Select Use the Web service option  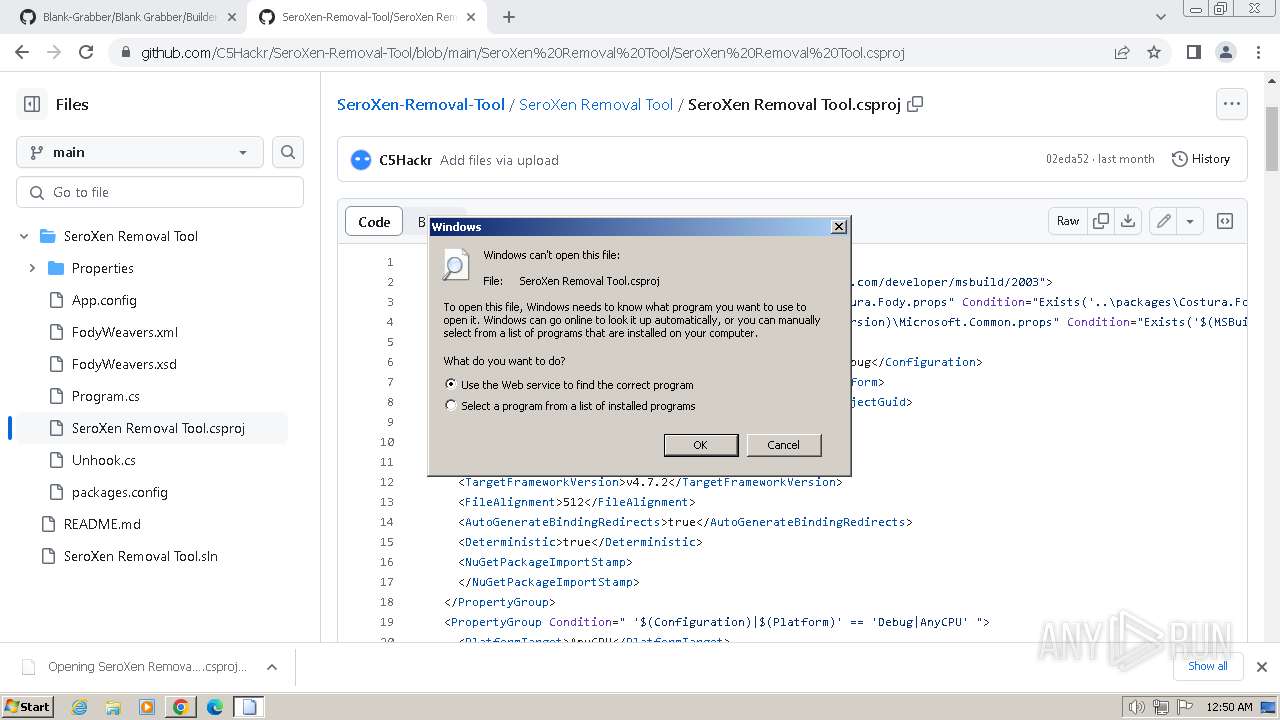pyautogui.click(x=451, y=384)
